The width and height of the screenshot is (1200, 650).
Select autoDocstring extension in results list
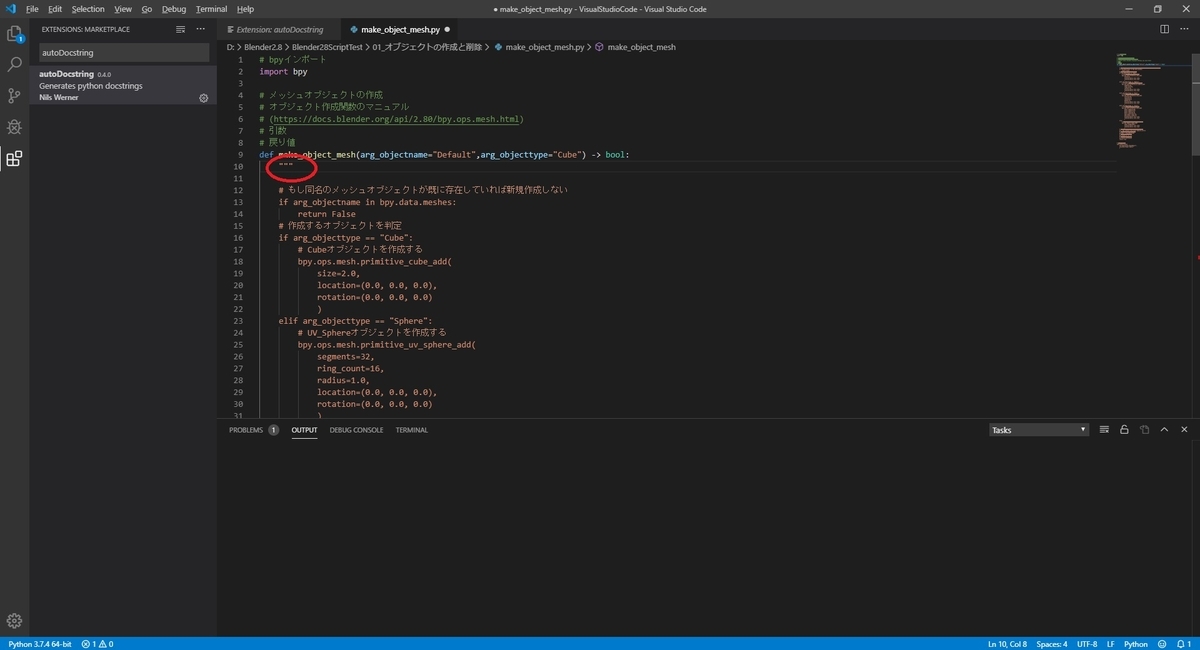coord(123,86)
